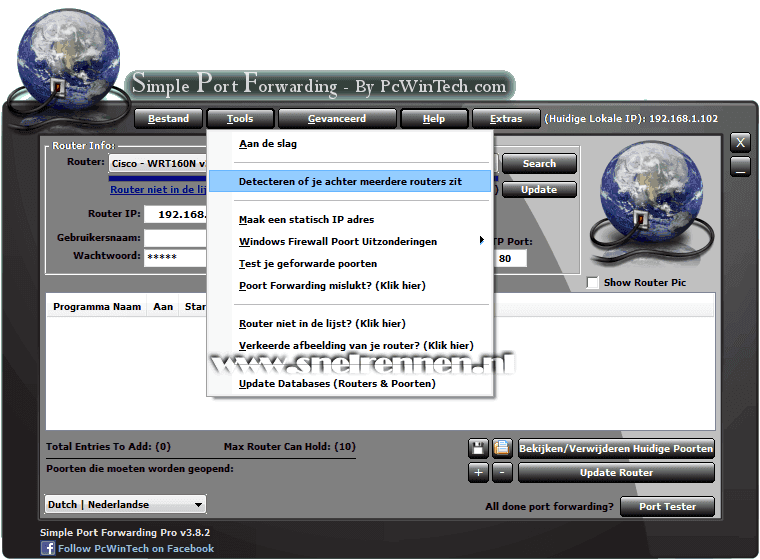Click the minus remove entry button
760x560 pixels.
(502, 472)
